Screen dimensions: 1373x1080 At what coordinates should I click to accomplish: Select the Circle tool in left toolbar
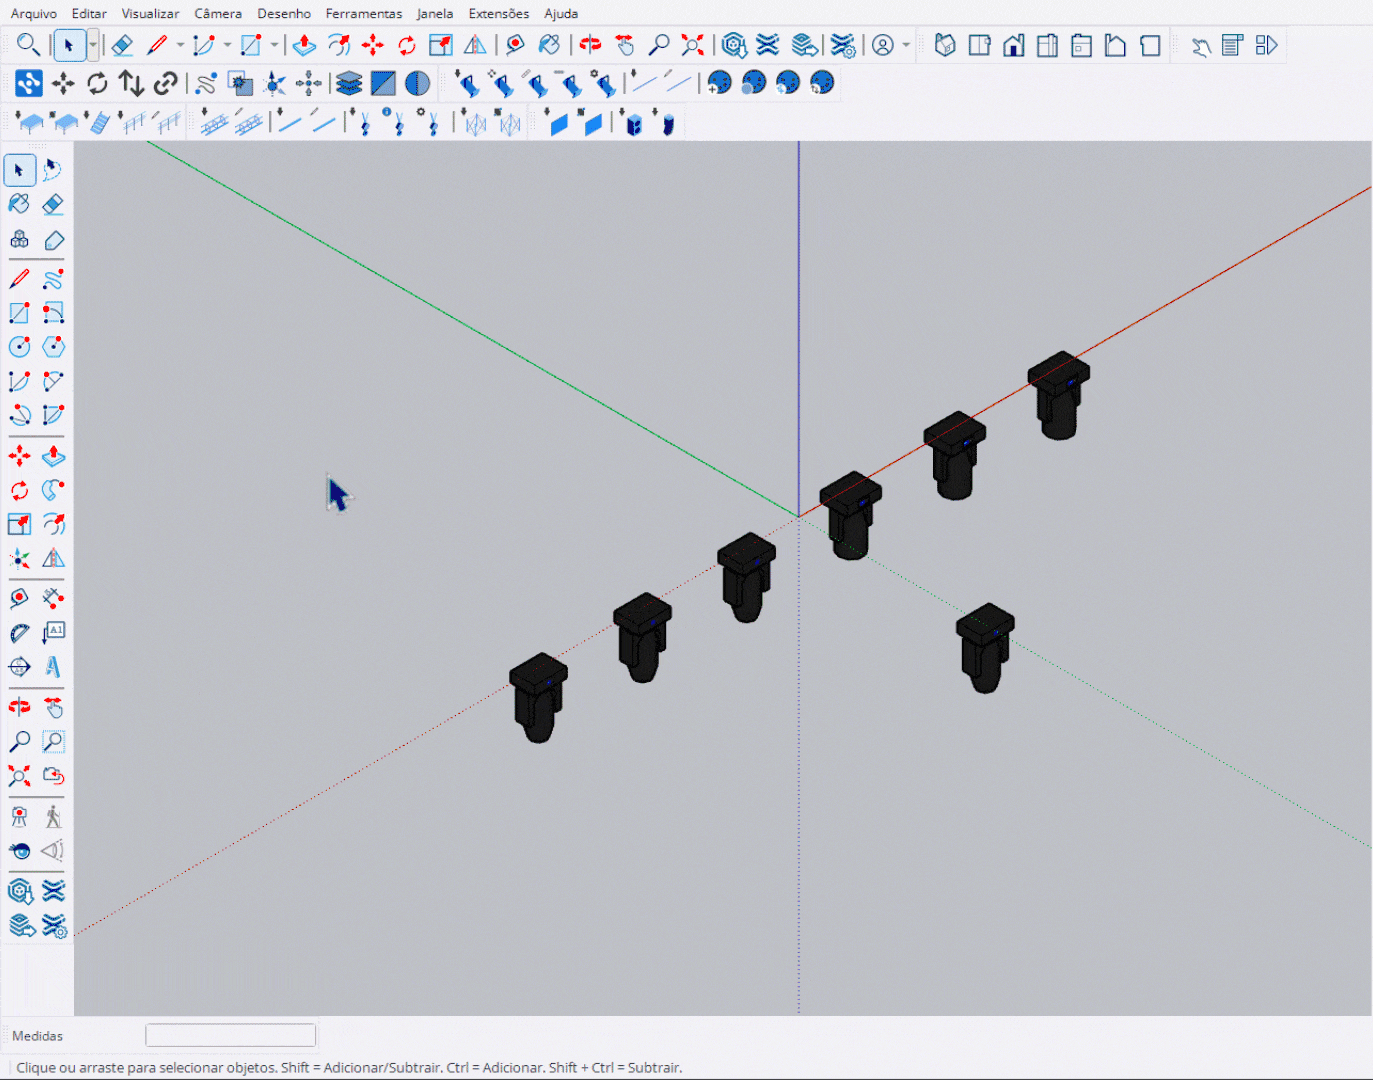point(19,347)
